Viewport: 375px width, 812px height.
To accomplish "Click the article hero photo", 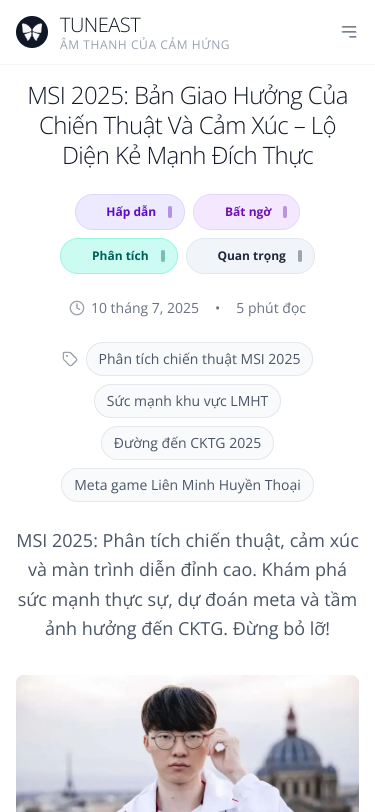I will pyautogui.click(x=188, y=743).
